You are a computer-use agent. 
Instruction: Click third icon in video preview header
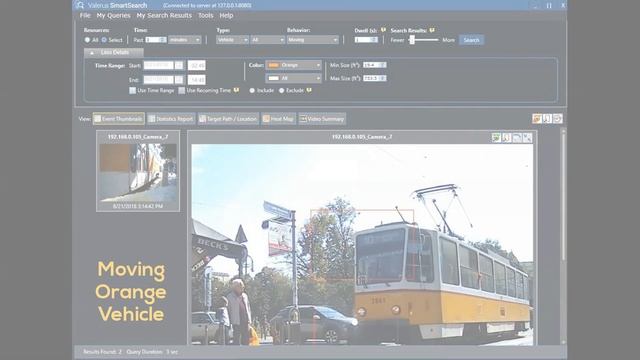(x=517, y=138)
